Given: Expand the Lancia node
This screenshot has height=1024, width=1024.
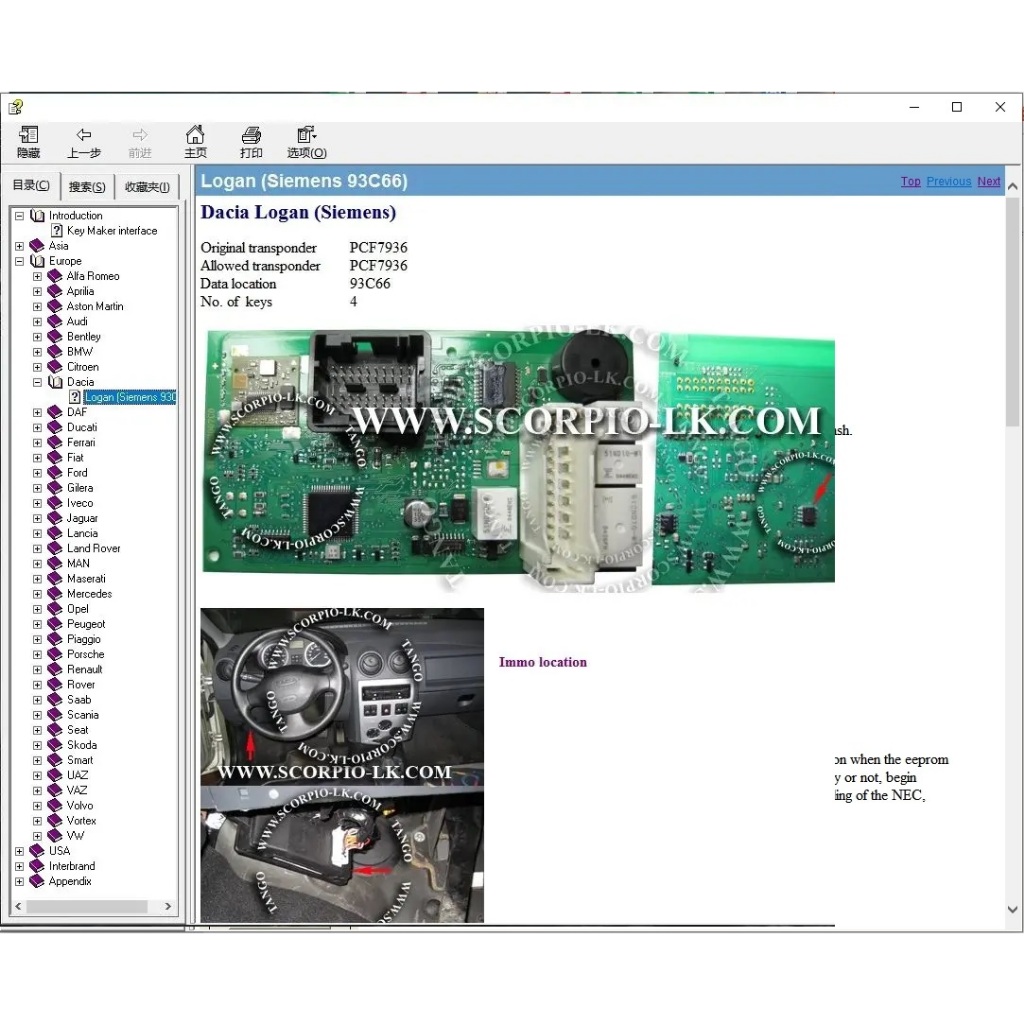Looking at the screenshot, I should [37, 534].
